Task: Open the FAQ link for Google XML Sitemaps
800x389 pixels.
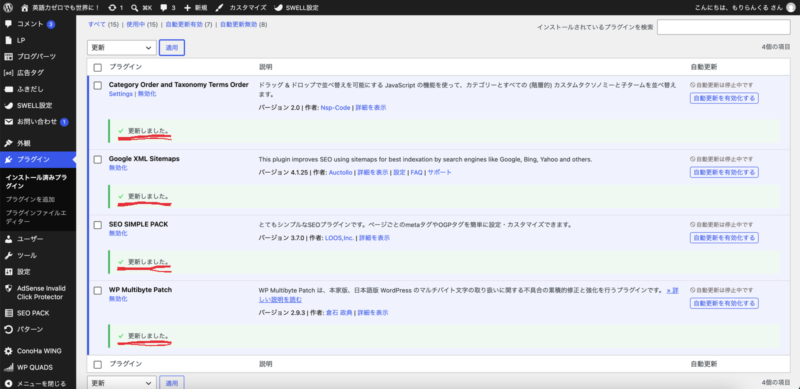Action: point(416,173)
